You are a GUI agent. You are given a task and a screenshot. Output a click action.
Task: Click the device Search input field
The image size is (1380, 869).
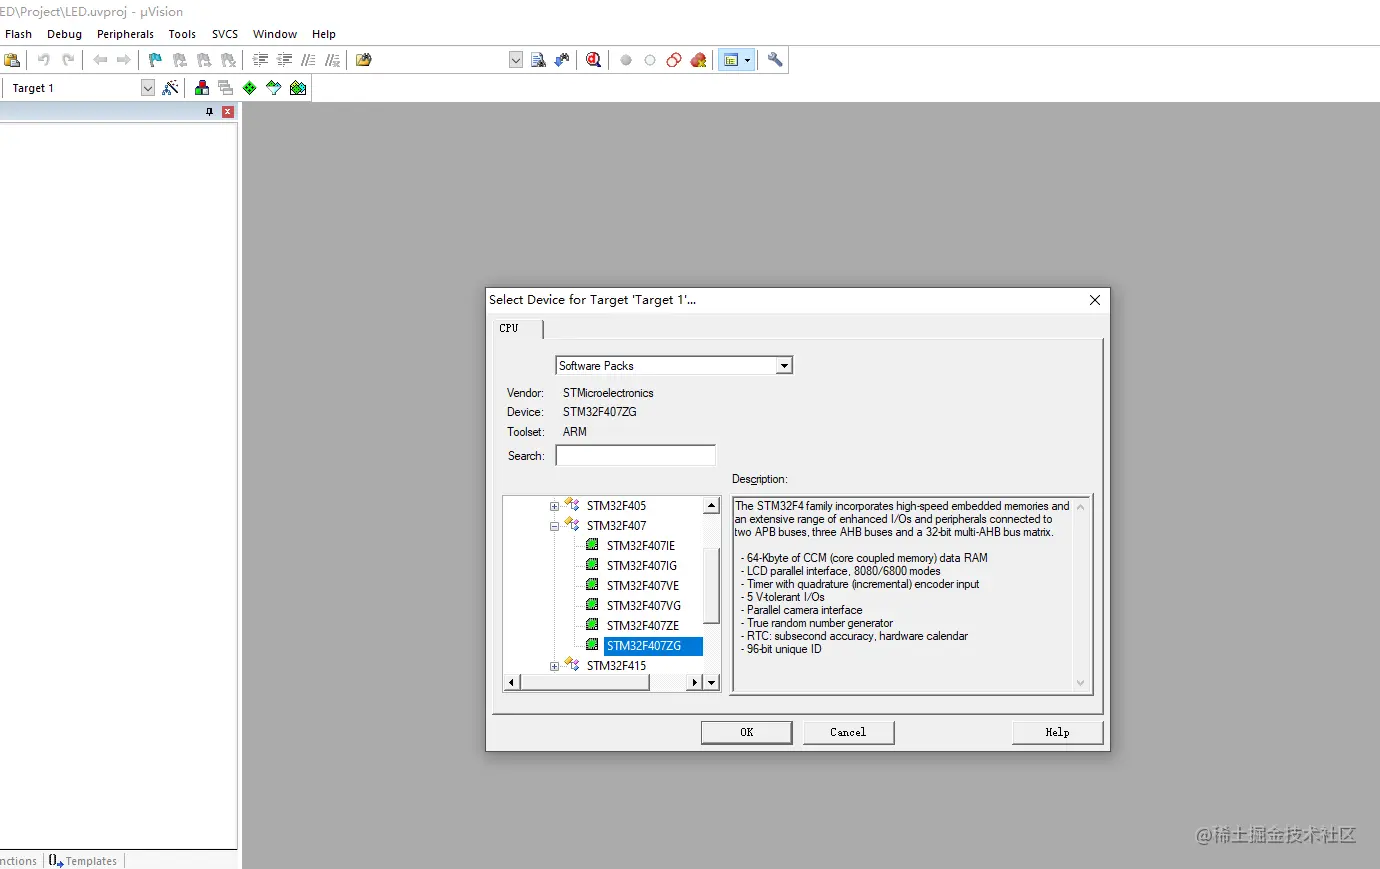point(636,456)
